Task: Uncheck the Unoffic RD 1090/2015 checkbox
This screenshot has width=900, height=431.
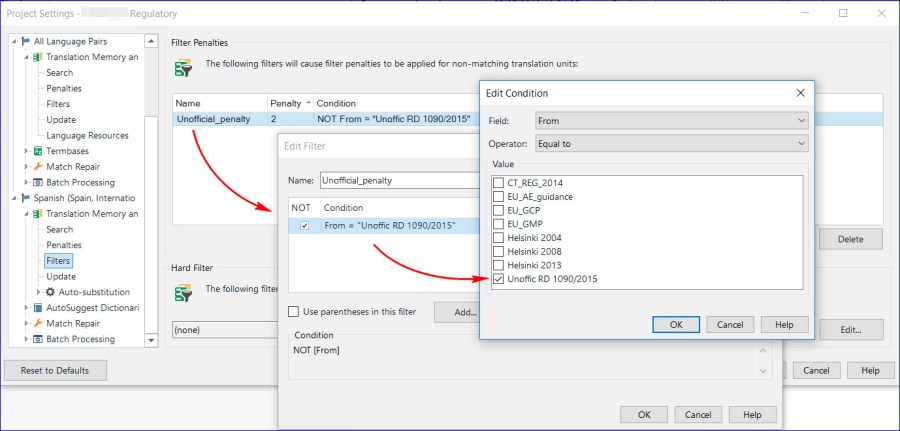Action: coord(499,280)
